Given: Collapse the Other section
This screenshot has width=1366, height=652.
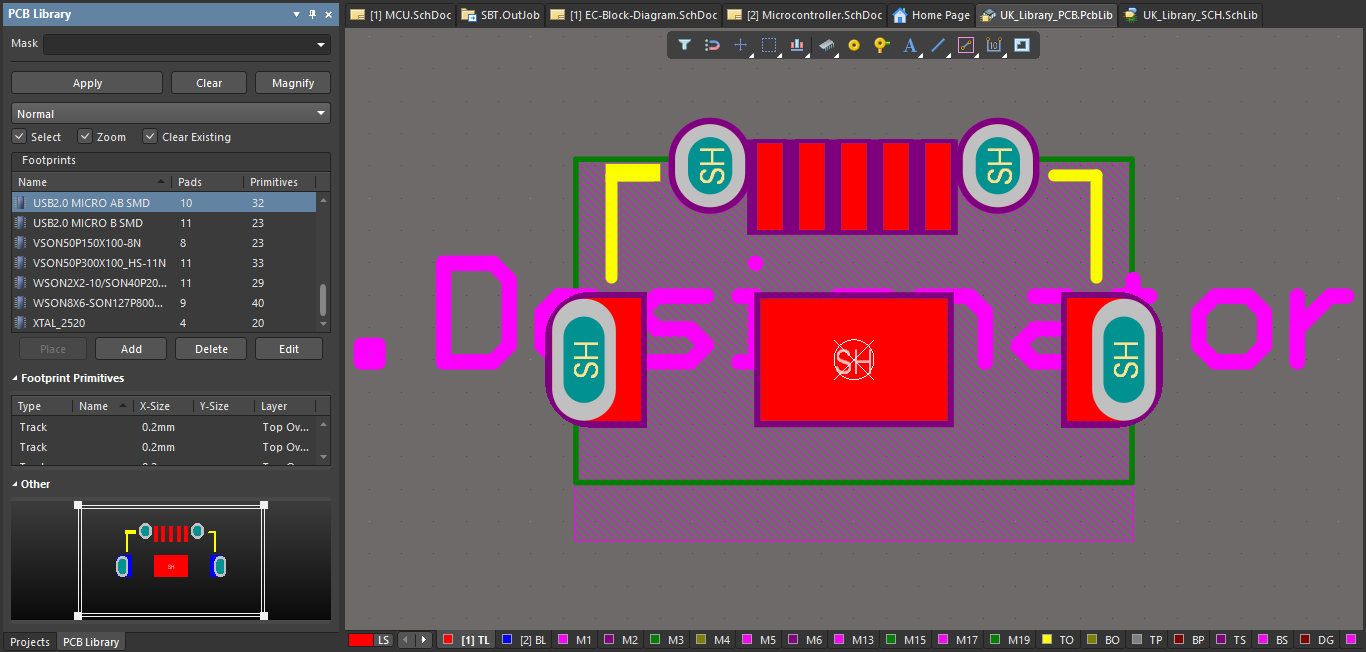Looking at the screenshot, I should 16,484.
